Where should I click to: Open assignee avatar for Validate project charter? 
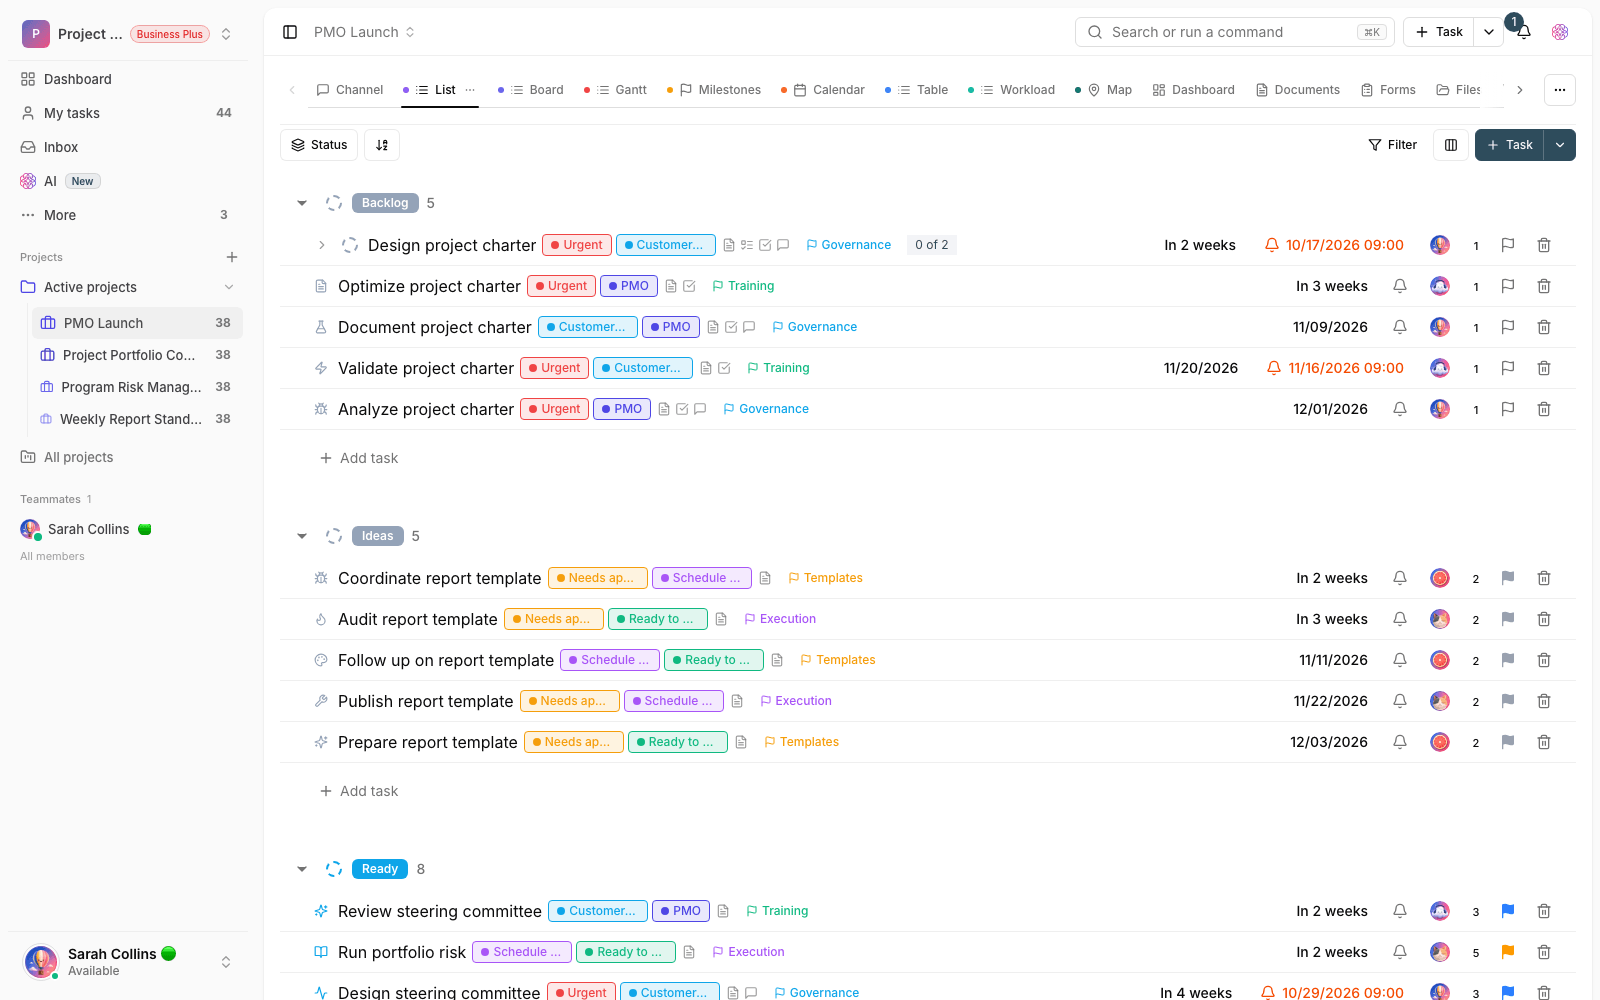(x=1440, y=368)
